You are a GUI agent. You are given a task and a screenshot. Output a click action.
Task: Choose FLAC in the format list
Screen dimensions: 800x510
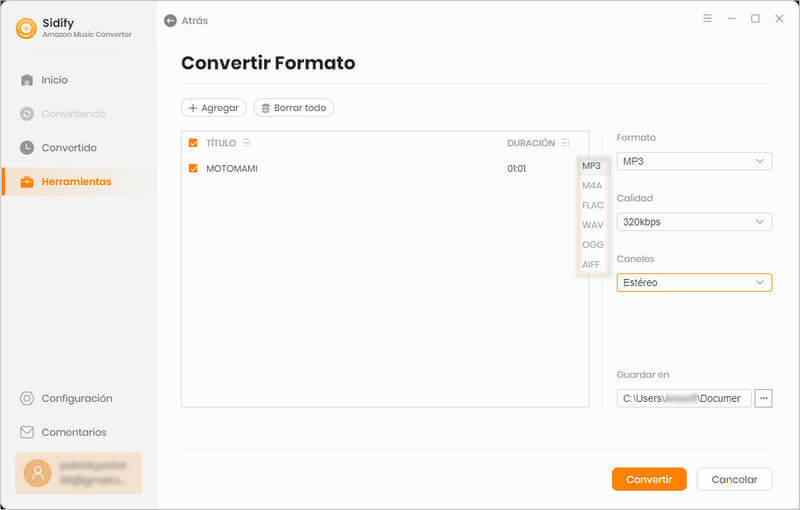pos(593,206)
